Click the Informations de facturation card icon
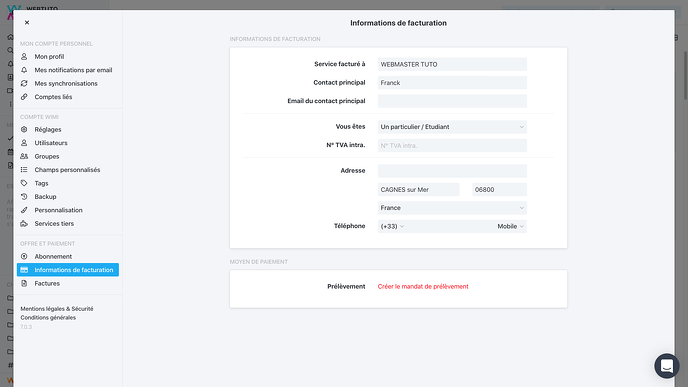The image size is (688, 387). pos(24,270)
